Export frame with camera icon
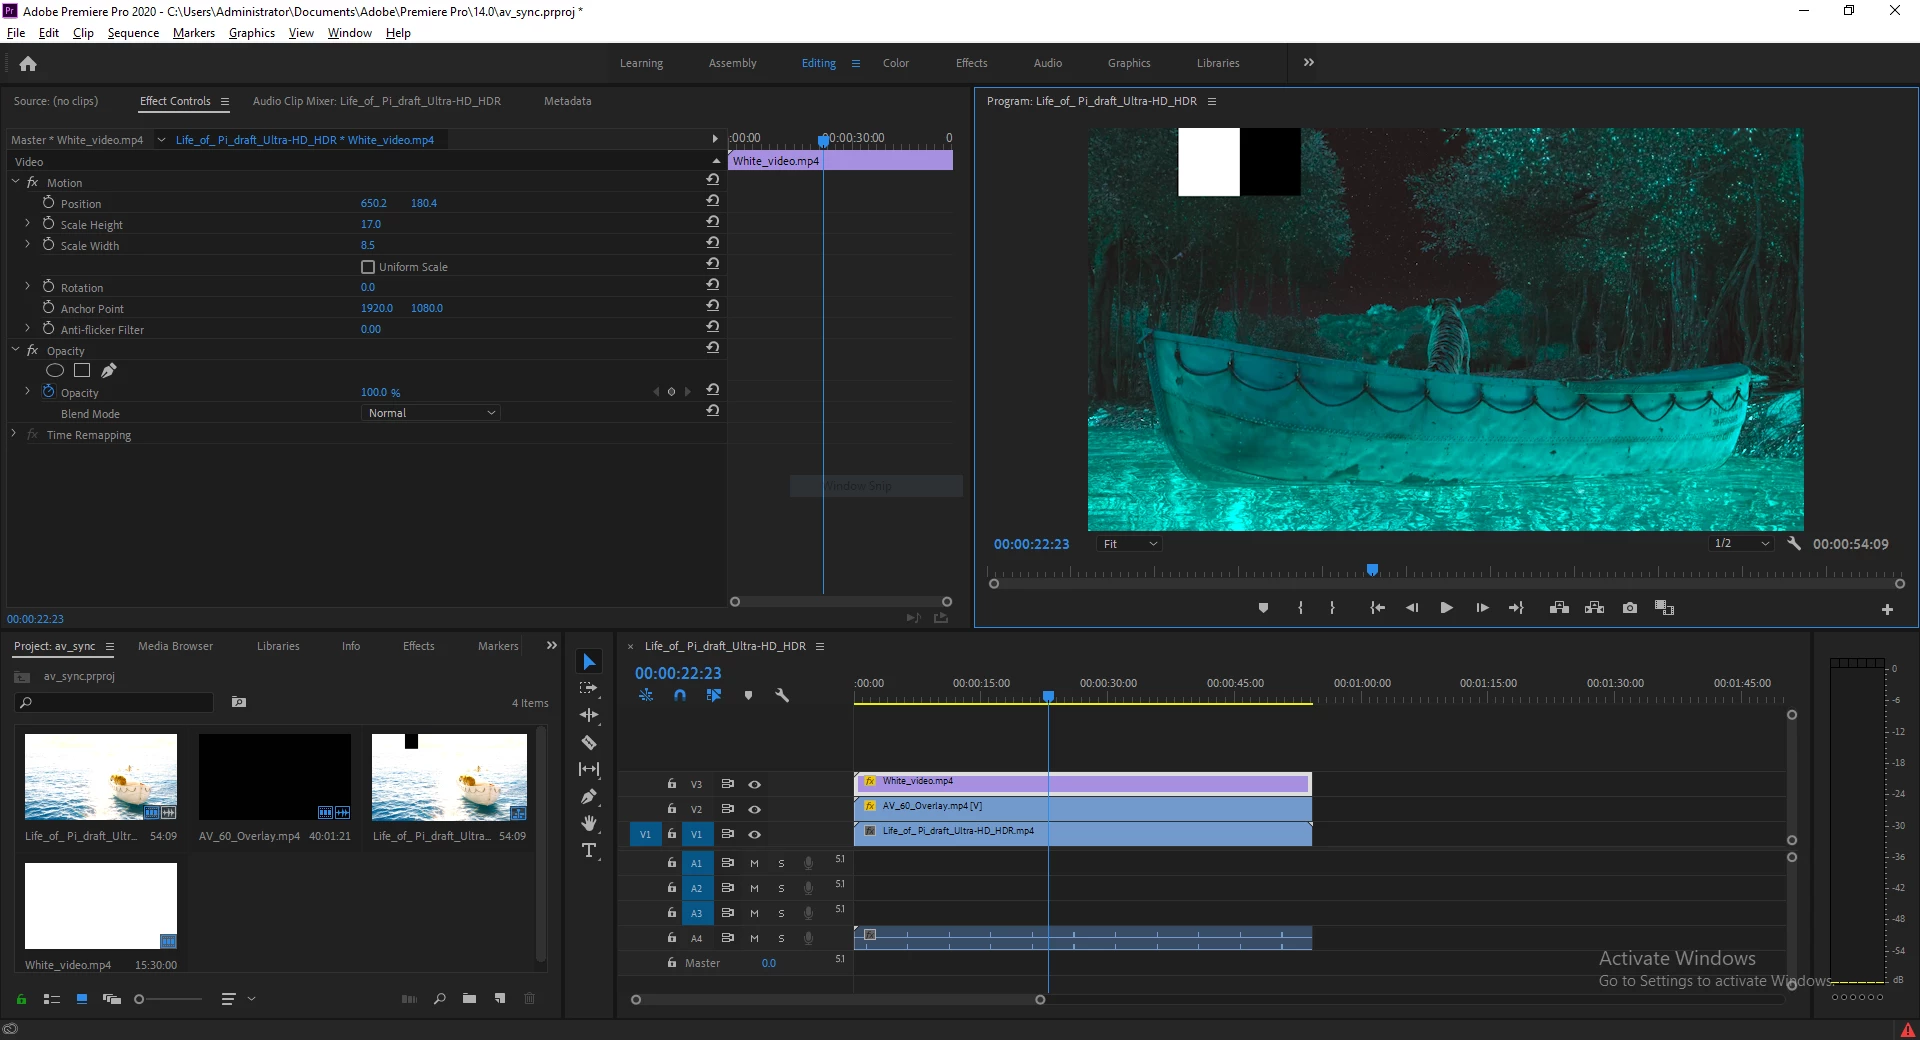1920x1040 pixels. tap(1630, 608)
